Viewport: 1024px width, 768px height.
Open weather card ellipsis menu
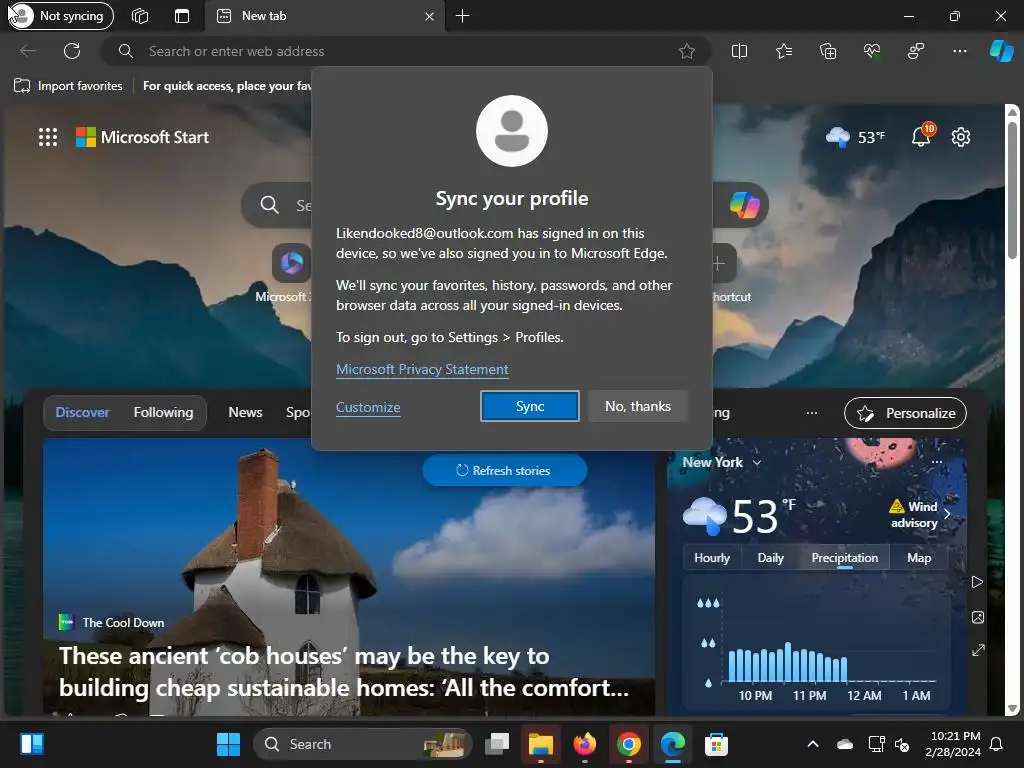(x=936, y=462)
